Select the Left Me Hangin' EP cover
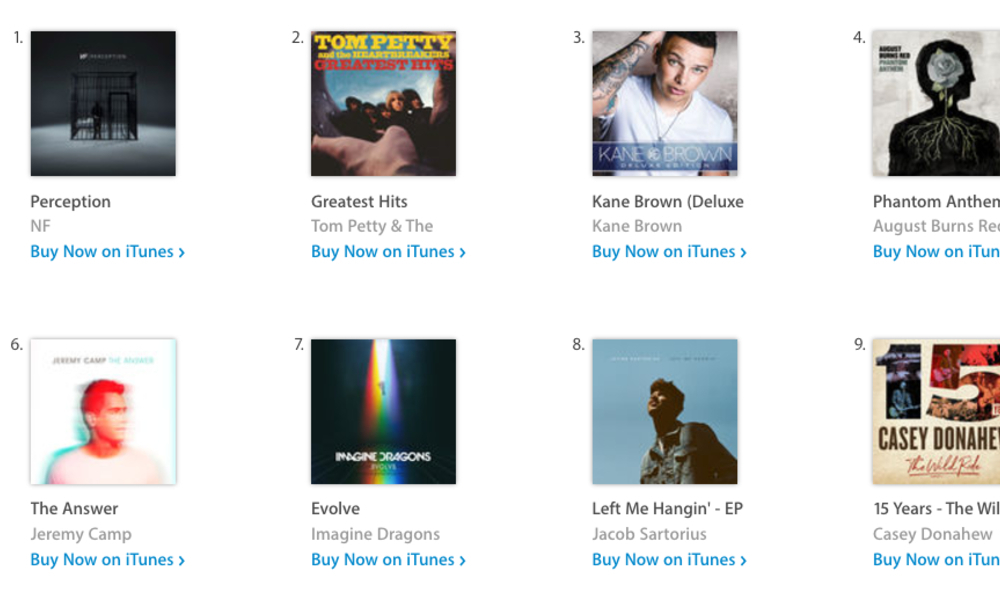1000x600 pixels. tap(665, 411)
